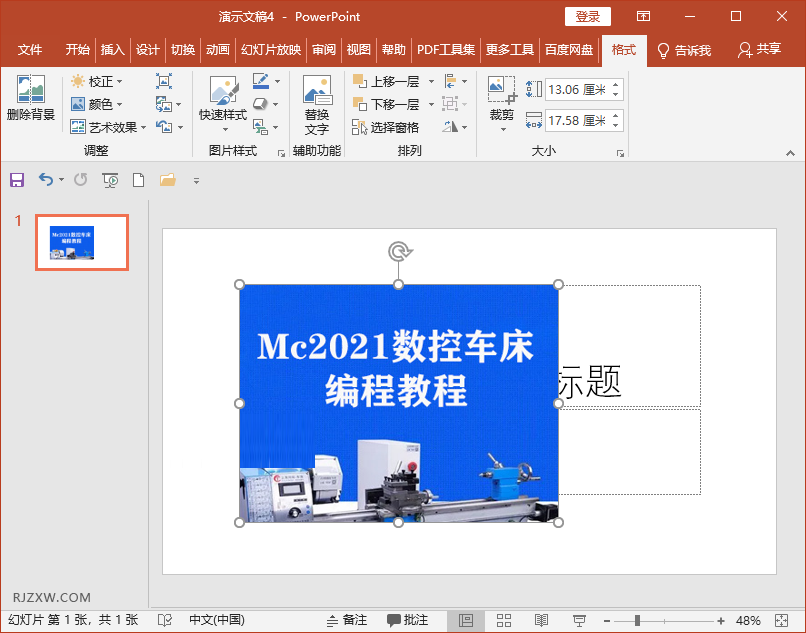Select the slide 1 thumbnail

click(x=82, y=242)
